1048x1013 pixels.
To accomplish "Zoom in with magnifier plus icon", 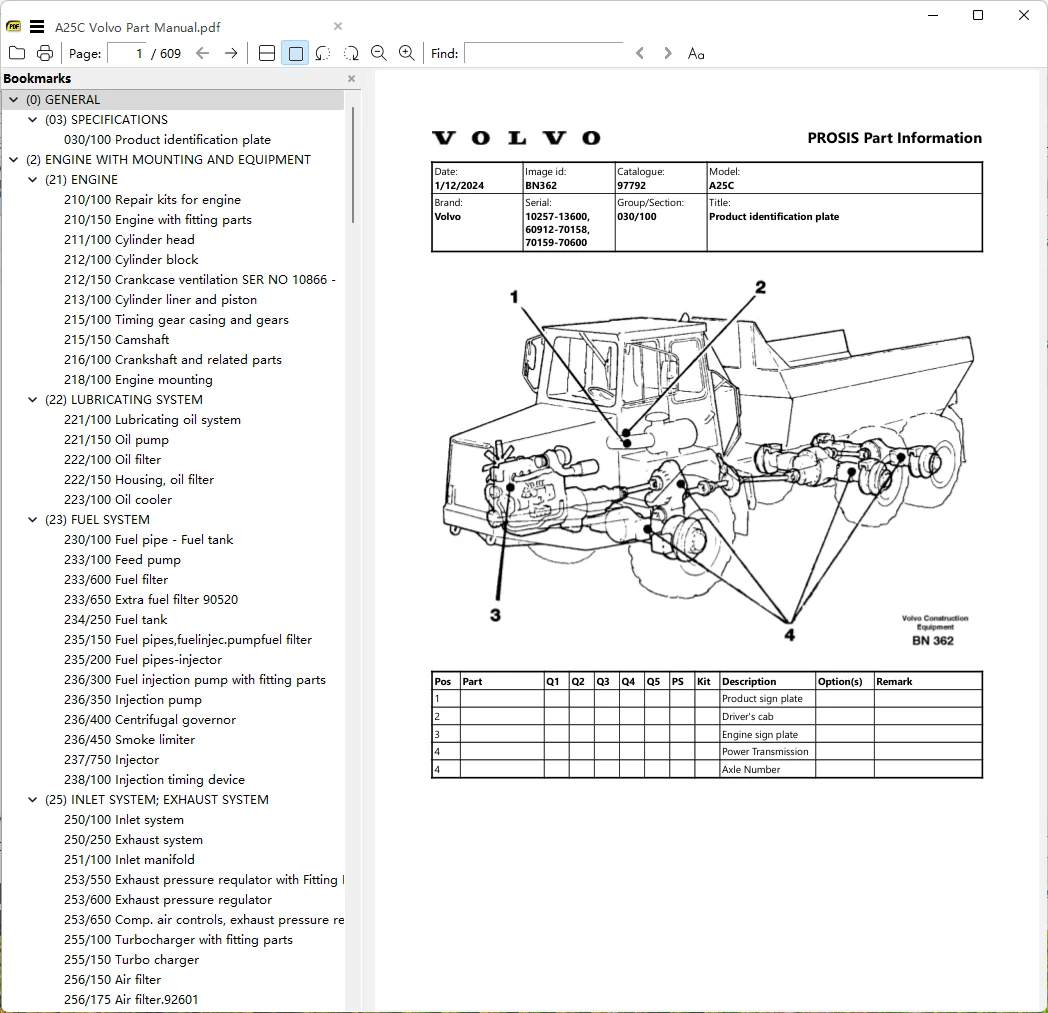I will (406, 53).
